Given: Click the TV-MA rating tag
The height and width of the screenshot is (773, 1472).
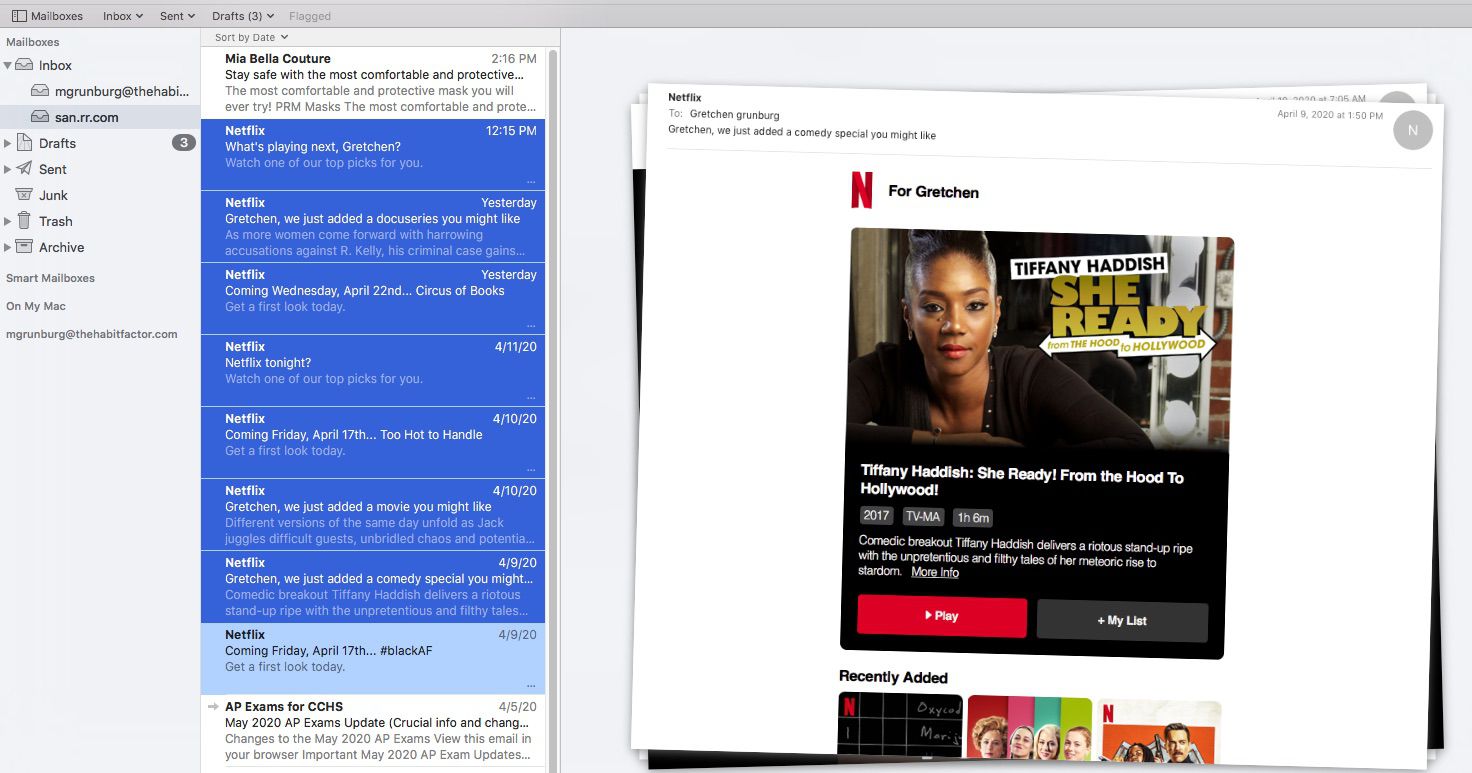Looking at the screenshot, I should [923, 517].
